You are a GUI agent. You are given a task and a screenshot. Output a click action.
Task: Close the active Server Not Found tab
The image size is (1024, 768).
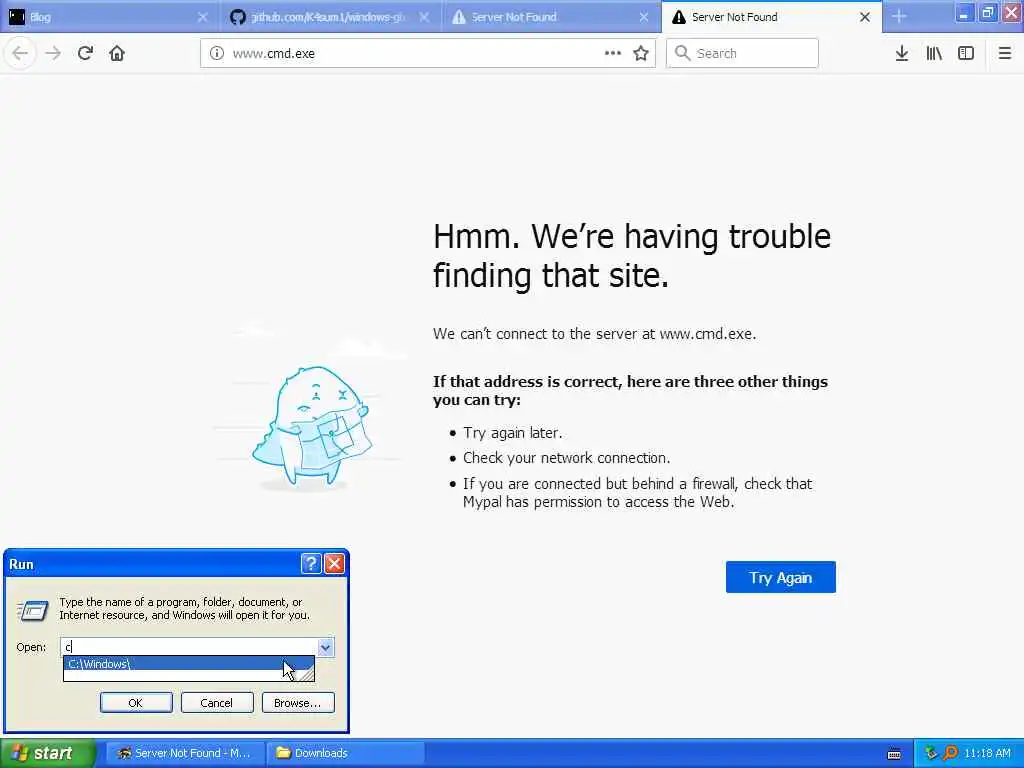865,17
